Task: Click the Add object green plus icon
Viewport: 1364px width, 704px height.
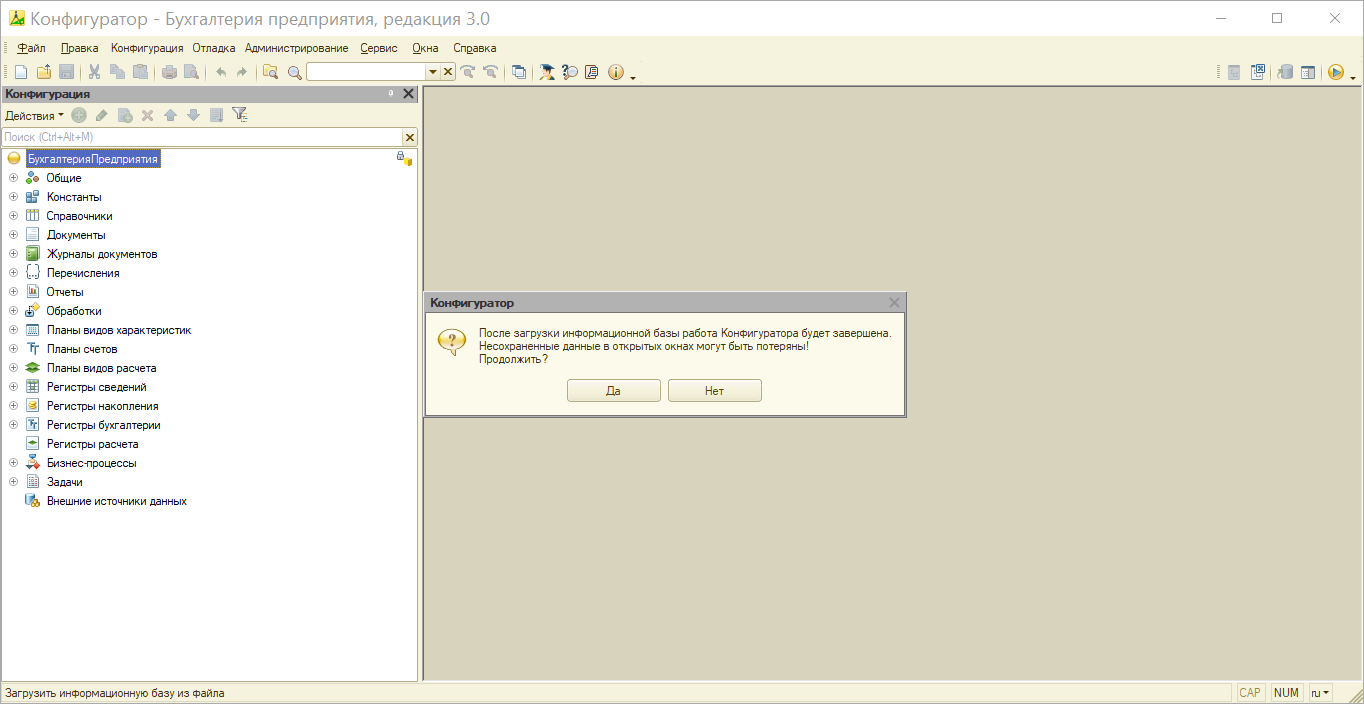Action: [79, 115]
